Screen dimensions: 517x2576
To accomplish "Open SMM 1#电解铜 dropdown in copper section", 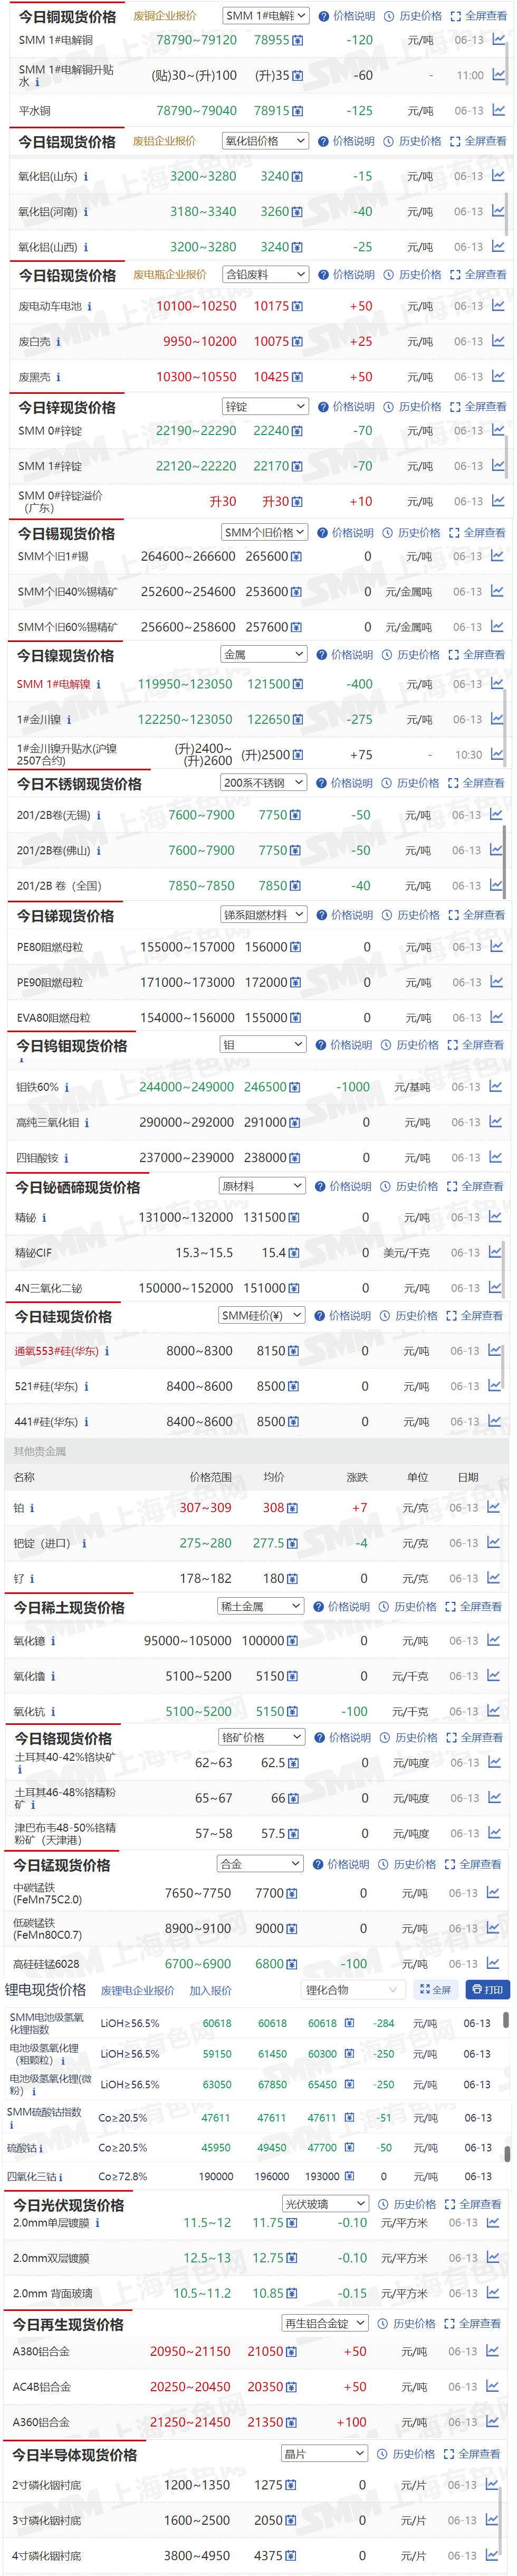I will [x=265, y=16].
